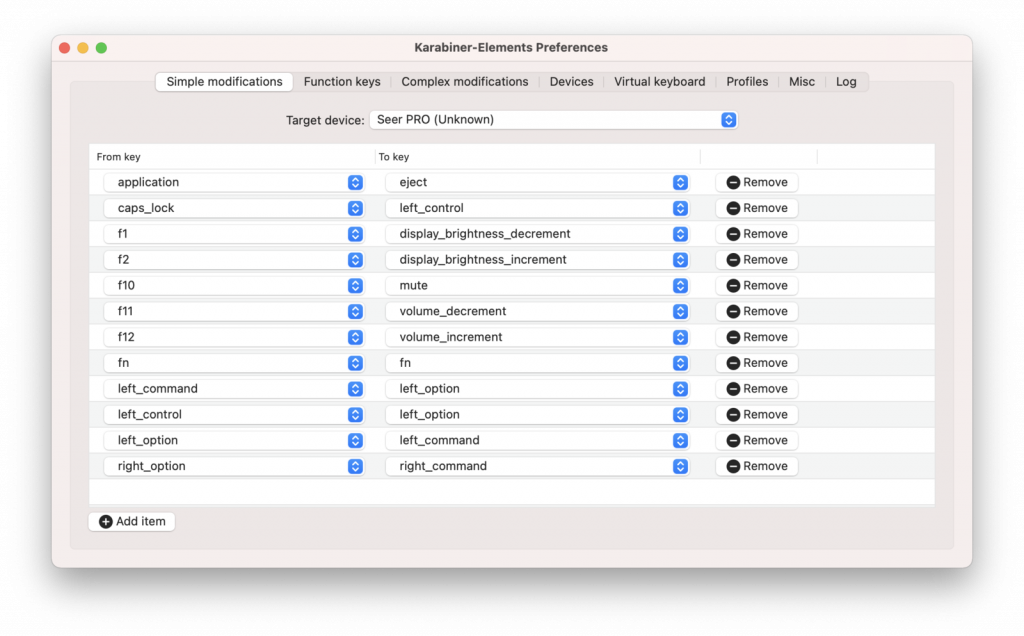Click the 'Target device:' label
The width and height of the screenshot is (1024, 636).
tap(325, 120)
